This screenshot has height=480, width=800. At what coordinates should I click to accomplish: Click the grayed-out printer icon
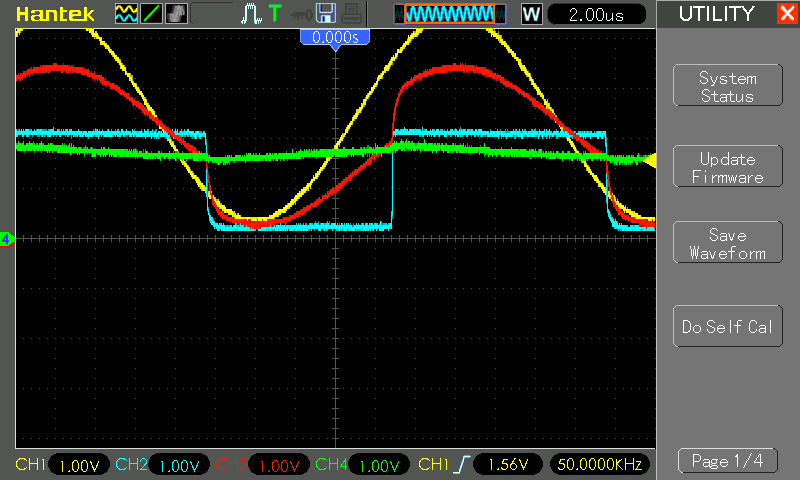pos(351,14)
